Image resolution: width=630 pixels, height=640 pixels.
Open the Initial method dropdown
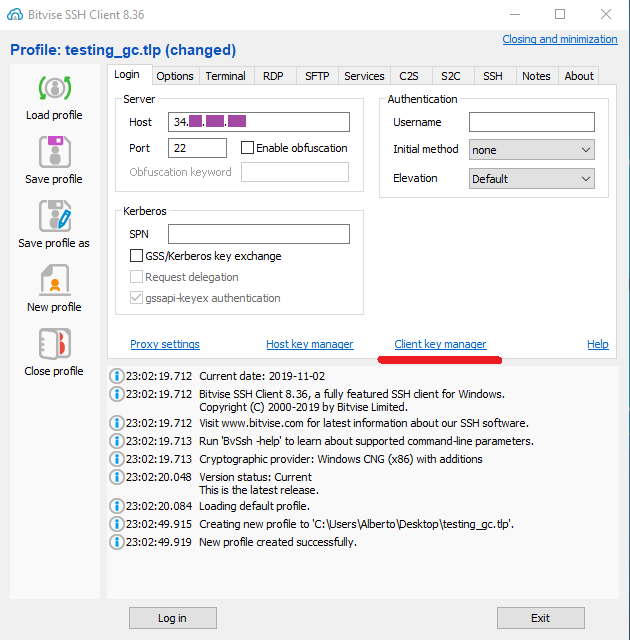pyautogui.click(x=532, y=150)
